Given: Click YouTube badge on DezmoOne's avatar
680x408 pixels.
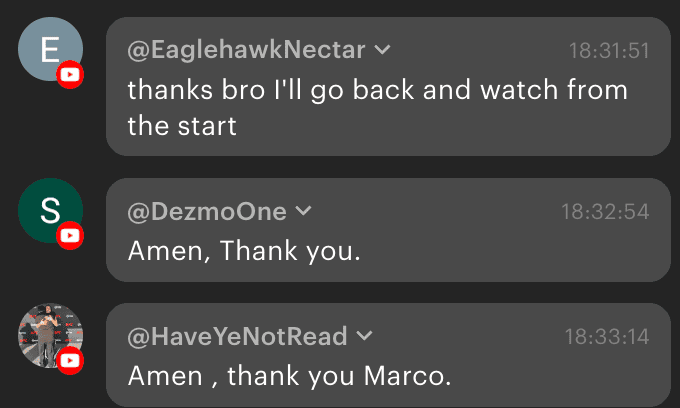Looking at the screenshot, I should (x=70, y=236).
